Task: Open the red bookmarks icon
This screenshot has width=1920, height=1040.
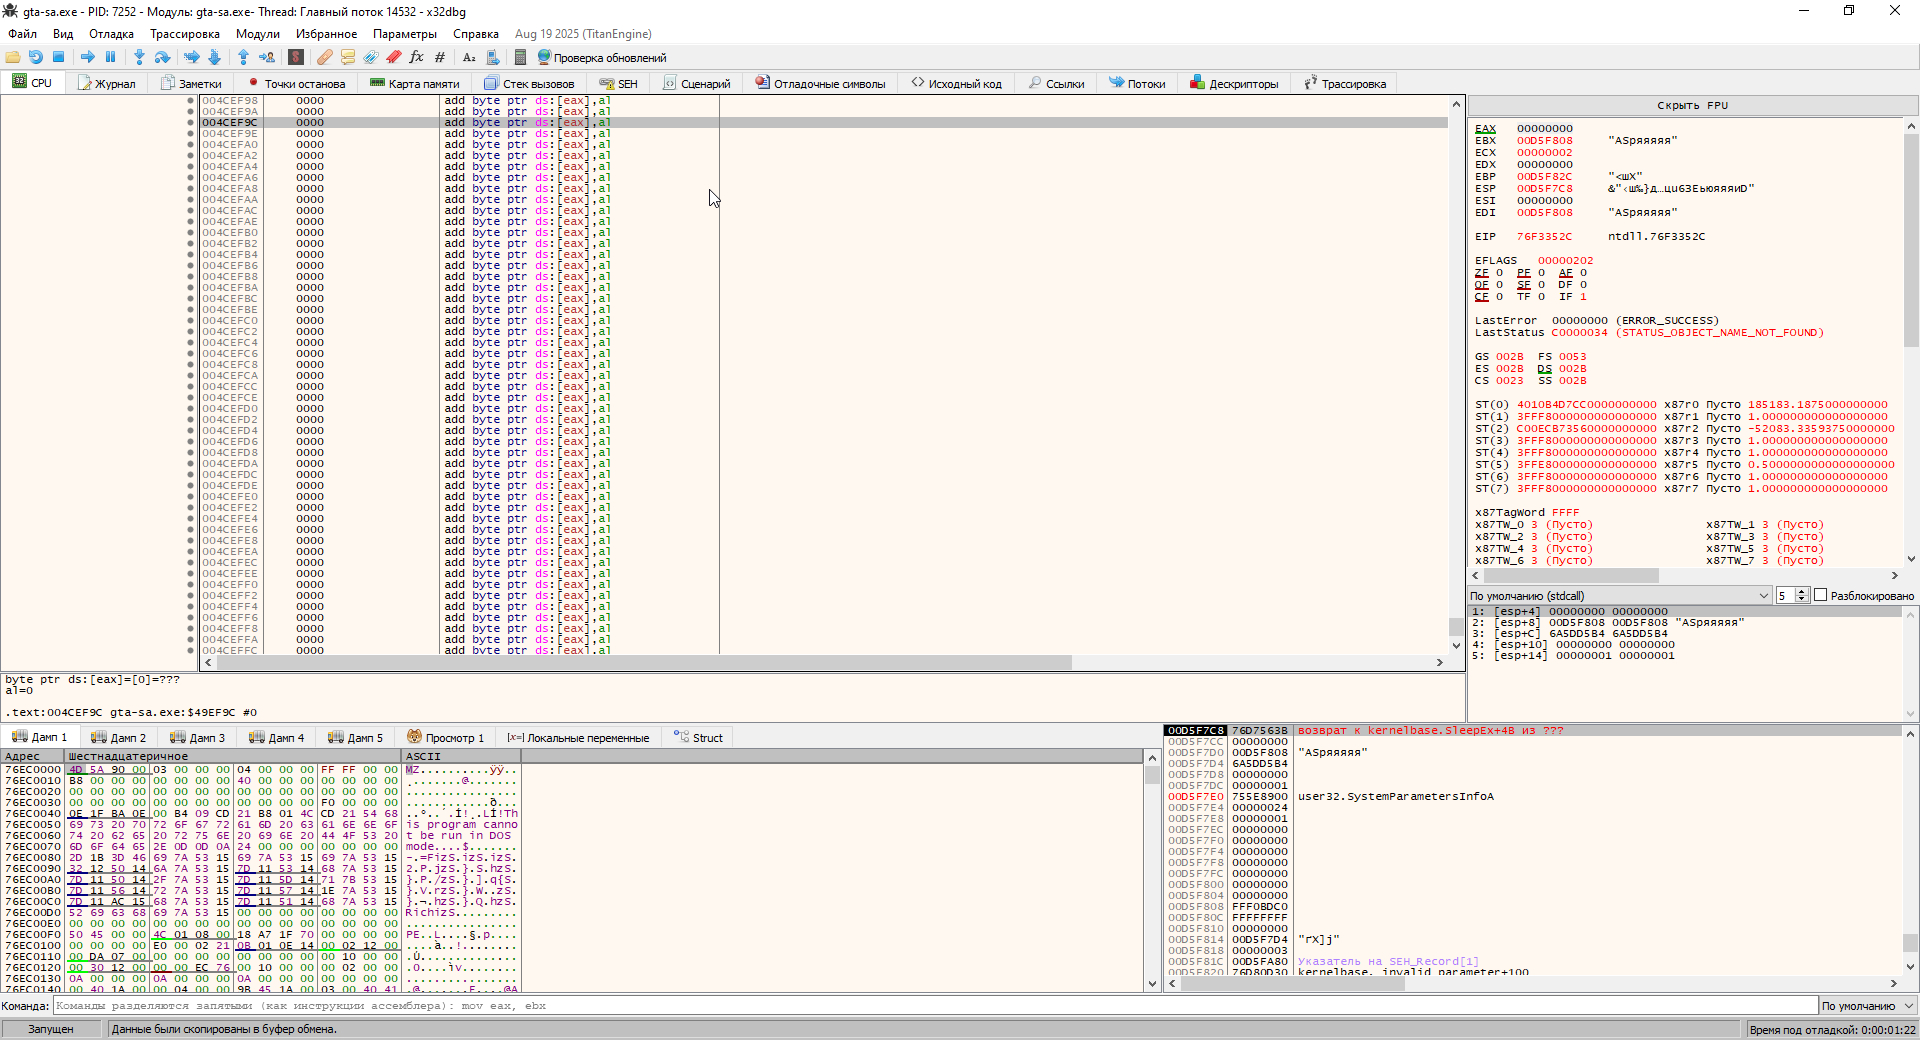Action: (x=394, y=57)
